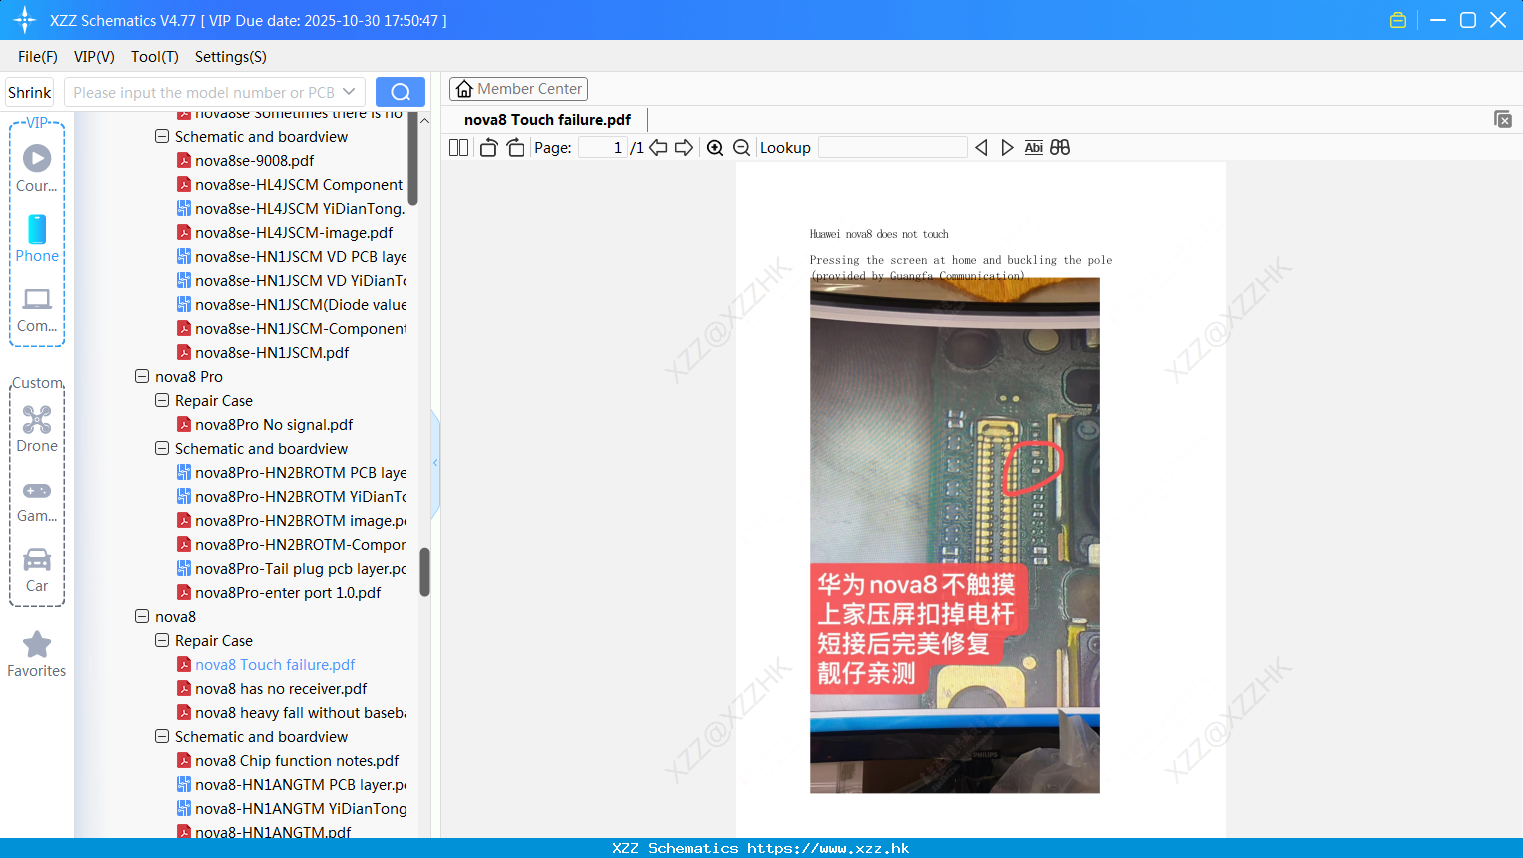
Task: Open the Tool(T) menu
Action: tap(155, 56)
